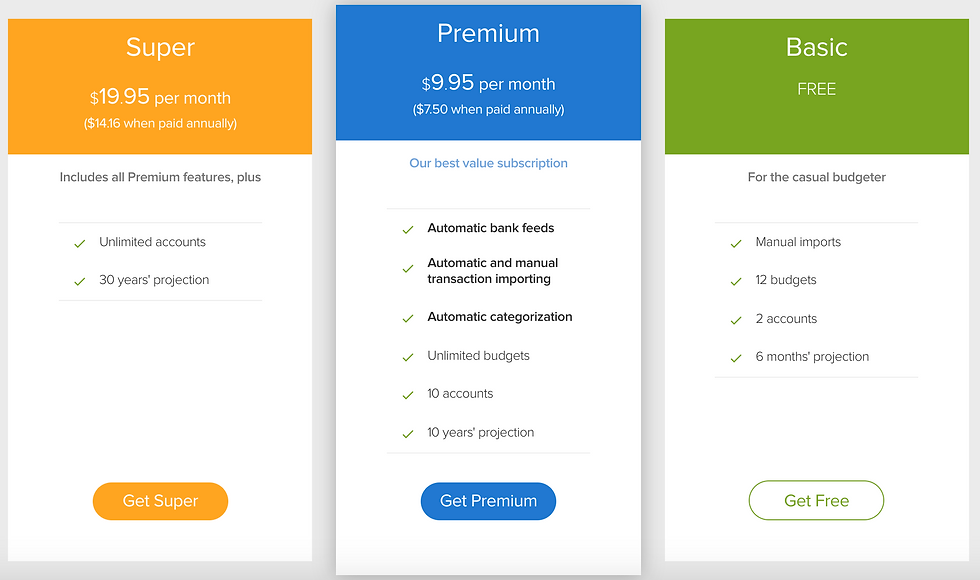The height and width of the screenshot is (580, 980).
Task: Click checkmark next to 30 years' projection
Action: [80, 281]
